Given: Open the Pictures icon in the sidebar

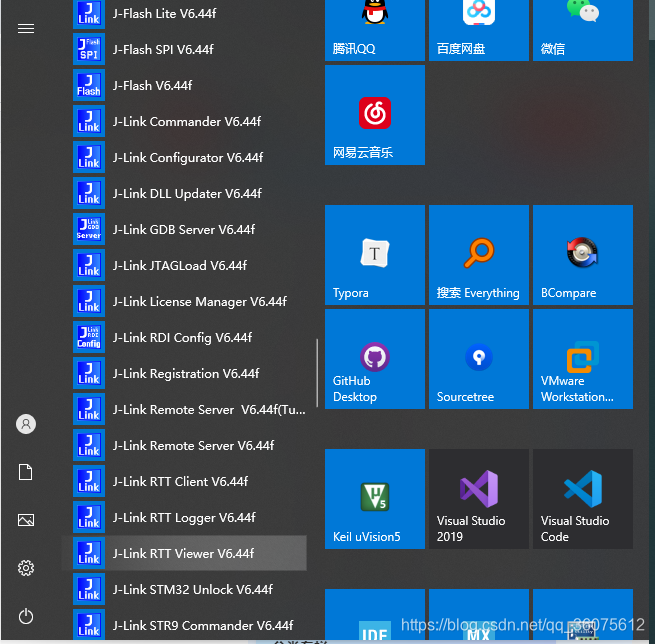Looking at the screenshot, I should 26,520.
